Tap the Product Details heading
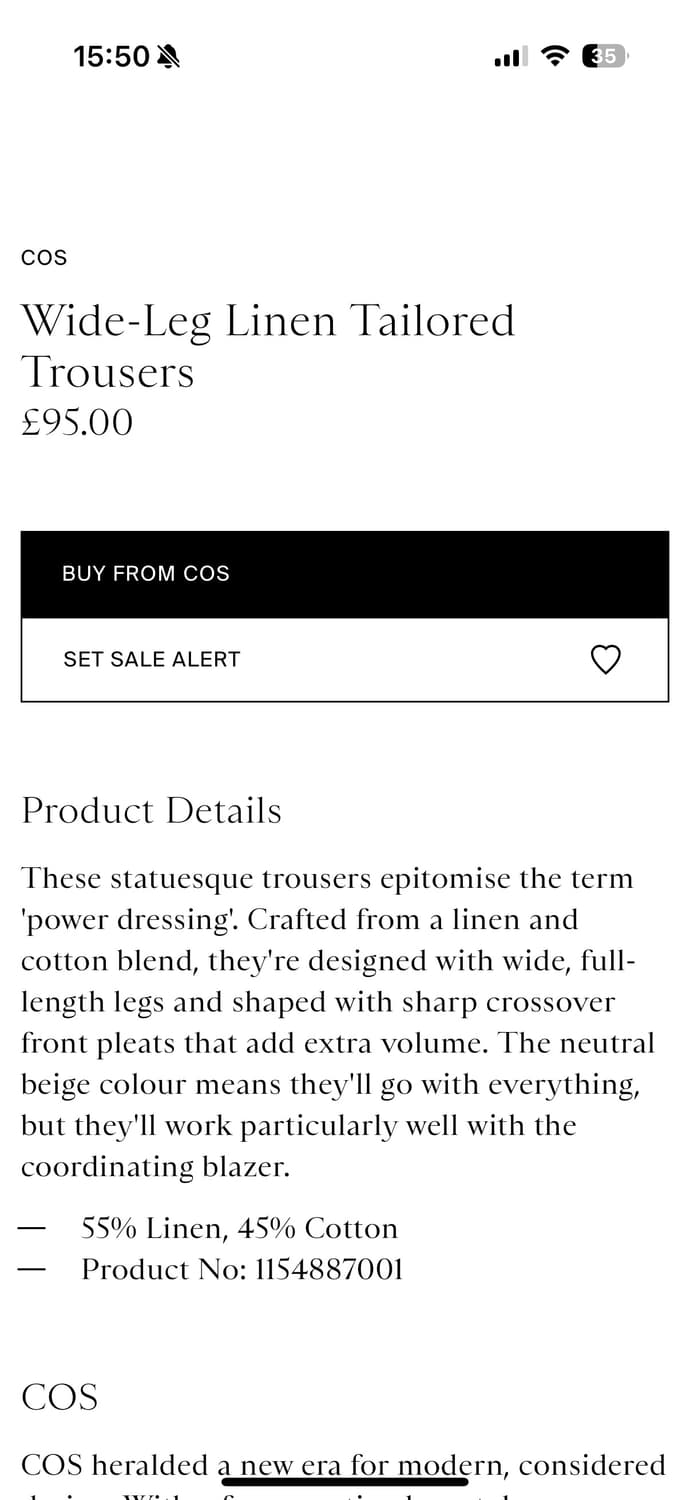Image resolution: width=690 pixels, height=1500 pixels. coord(152,810)
